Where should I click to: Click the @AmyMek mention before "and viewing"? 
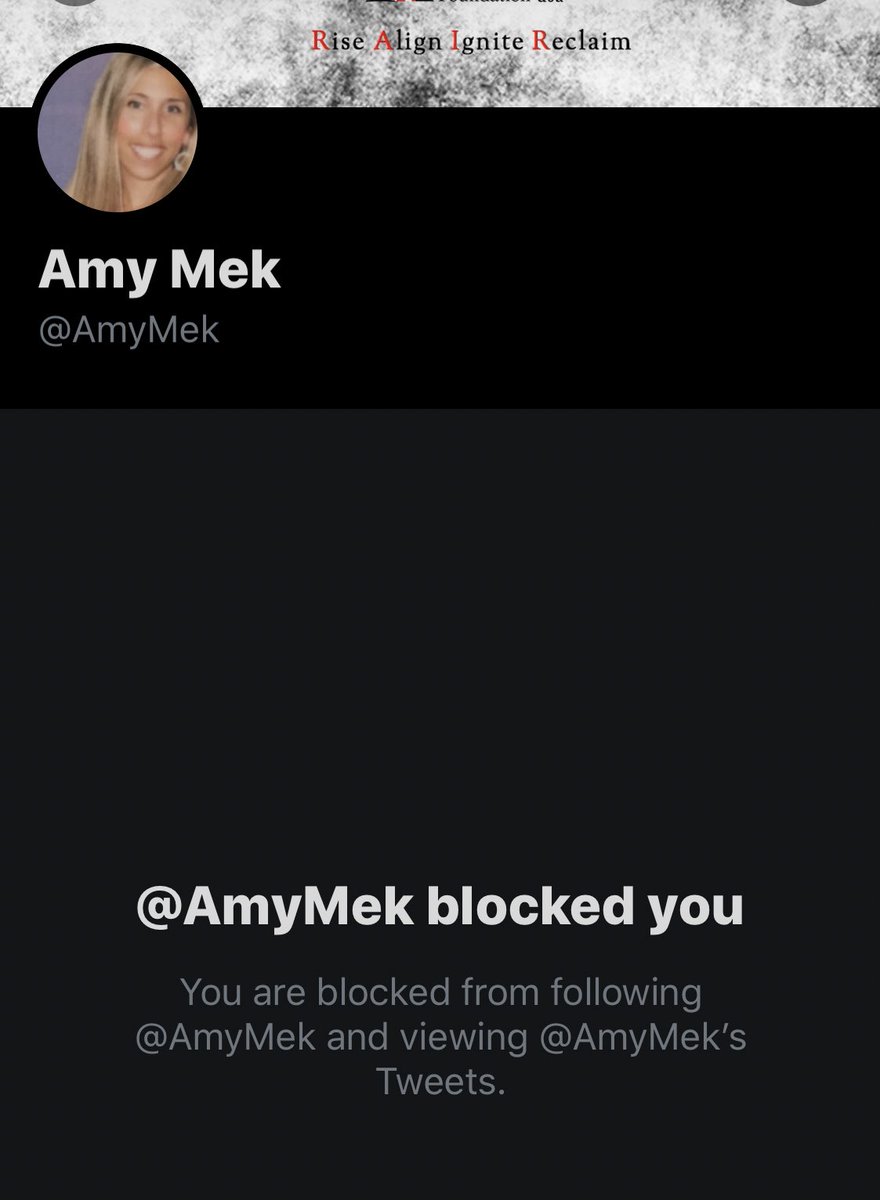226,1038
